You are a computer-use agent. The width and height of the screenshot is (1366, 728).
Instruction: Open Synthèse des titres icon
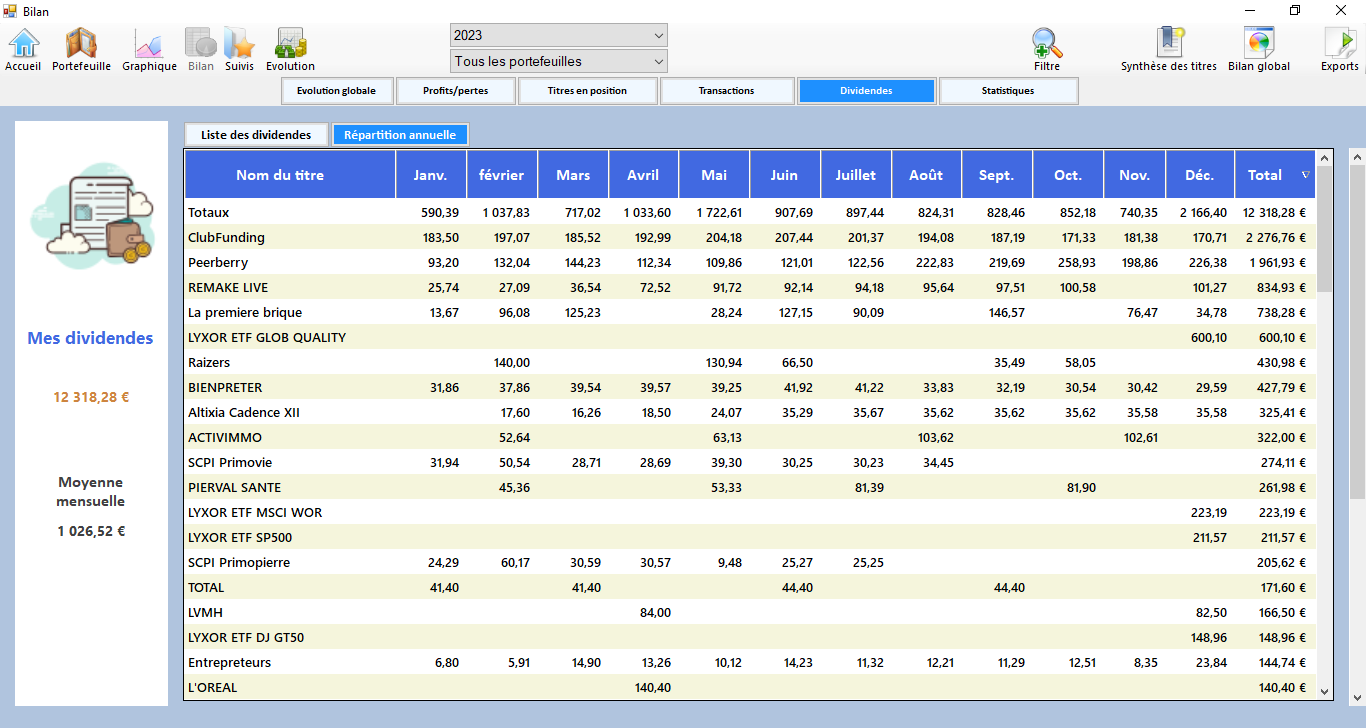click(x=1169, y=49)
